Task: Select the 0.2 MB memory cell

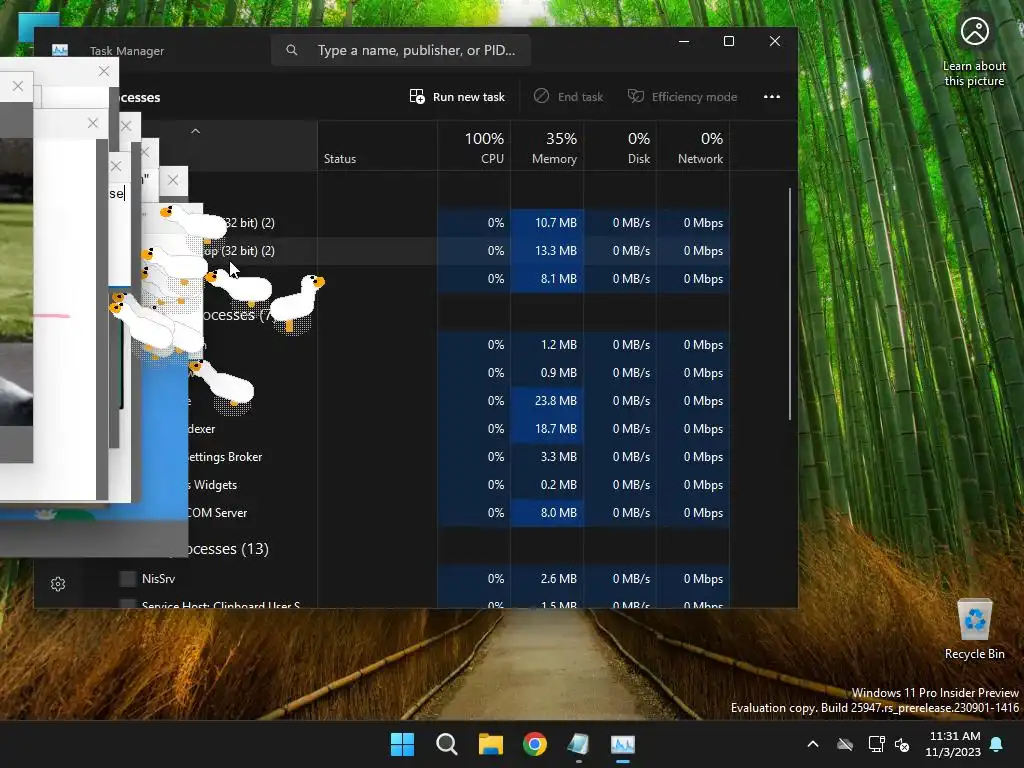Action: tap(547, 485)
